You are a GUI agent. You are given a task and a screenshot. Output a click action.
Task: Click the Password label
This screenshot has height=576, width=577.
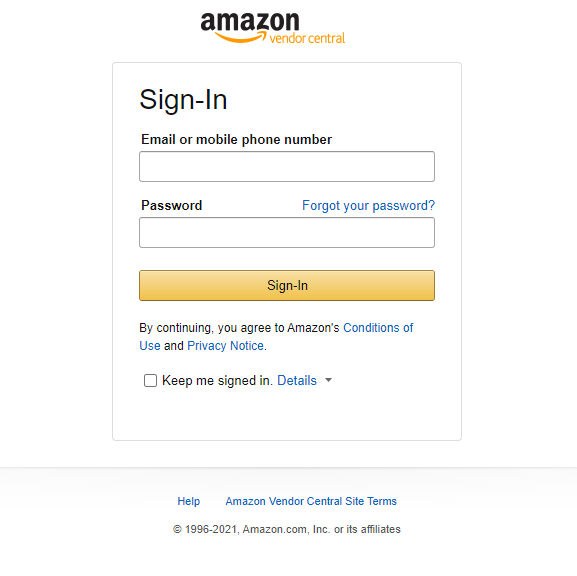pos(171,205)
